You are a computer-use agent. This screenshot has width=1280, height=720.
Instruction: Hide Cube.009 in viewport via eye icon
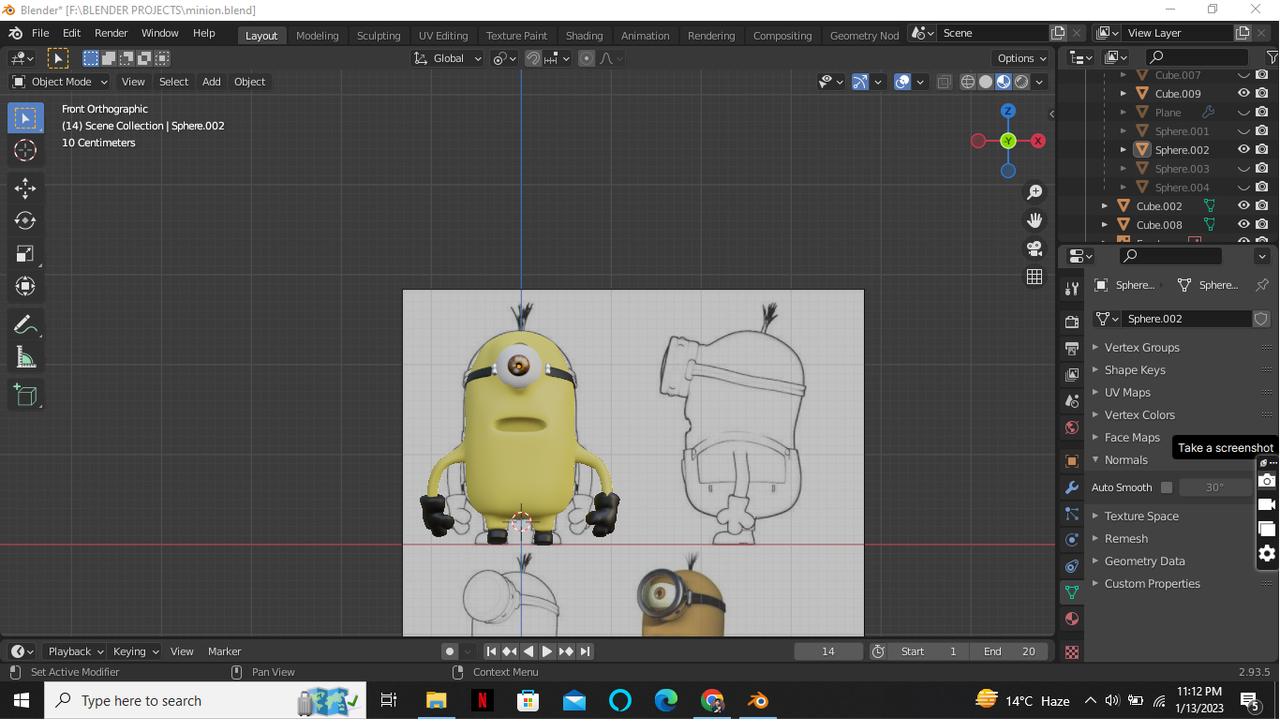(x=1244, y=94)
